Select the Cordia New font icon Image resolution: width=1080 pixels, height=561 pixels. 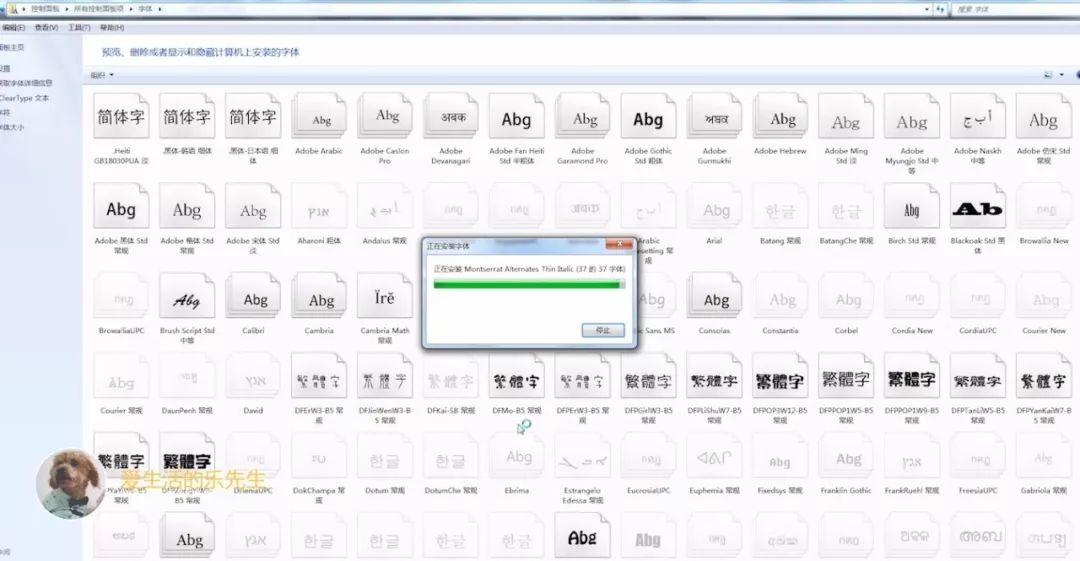[x=912, y=296]
